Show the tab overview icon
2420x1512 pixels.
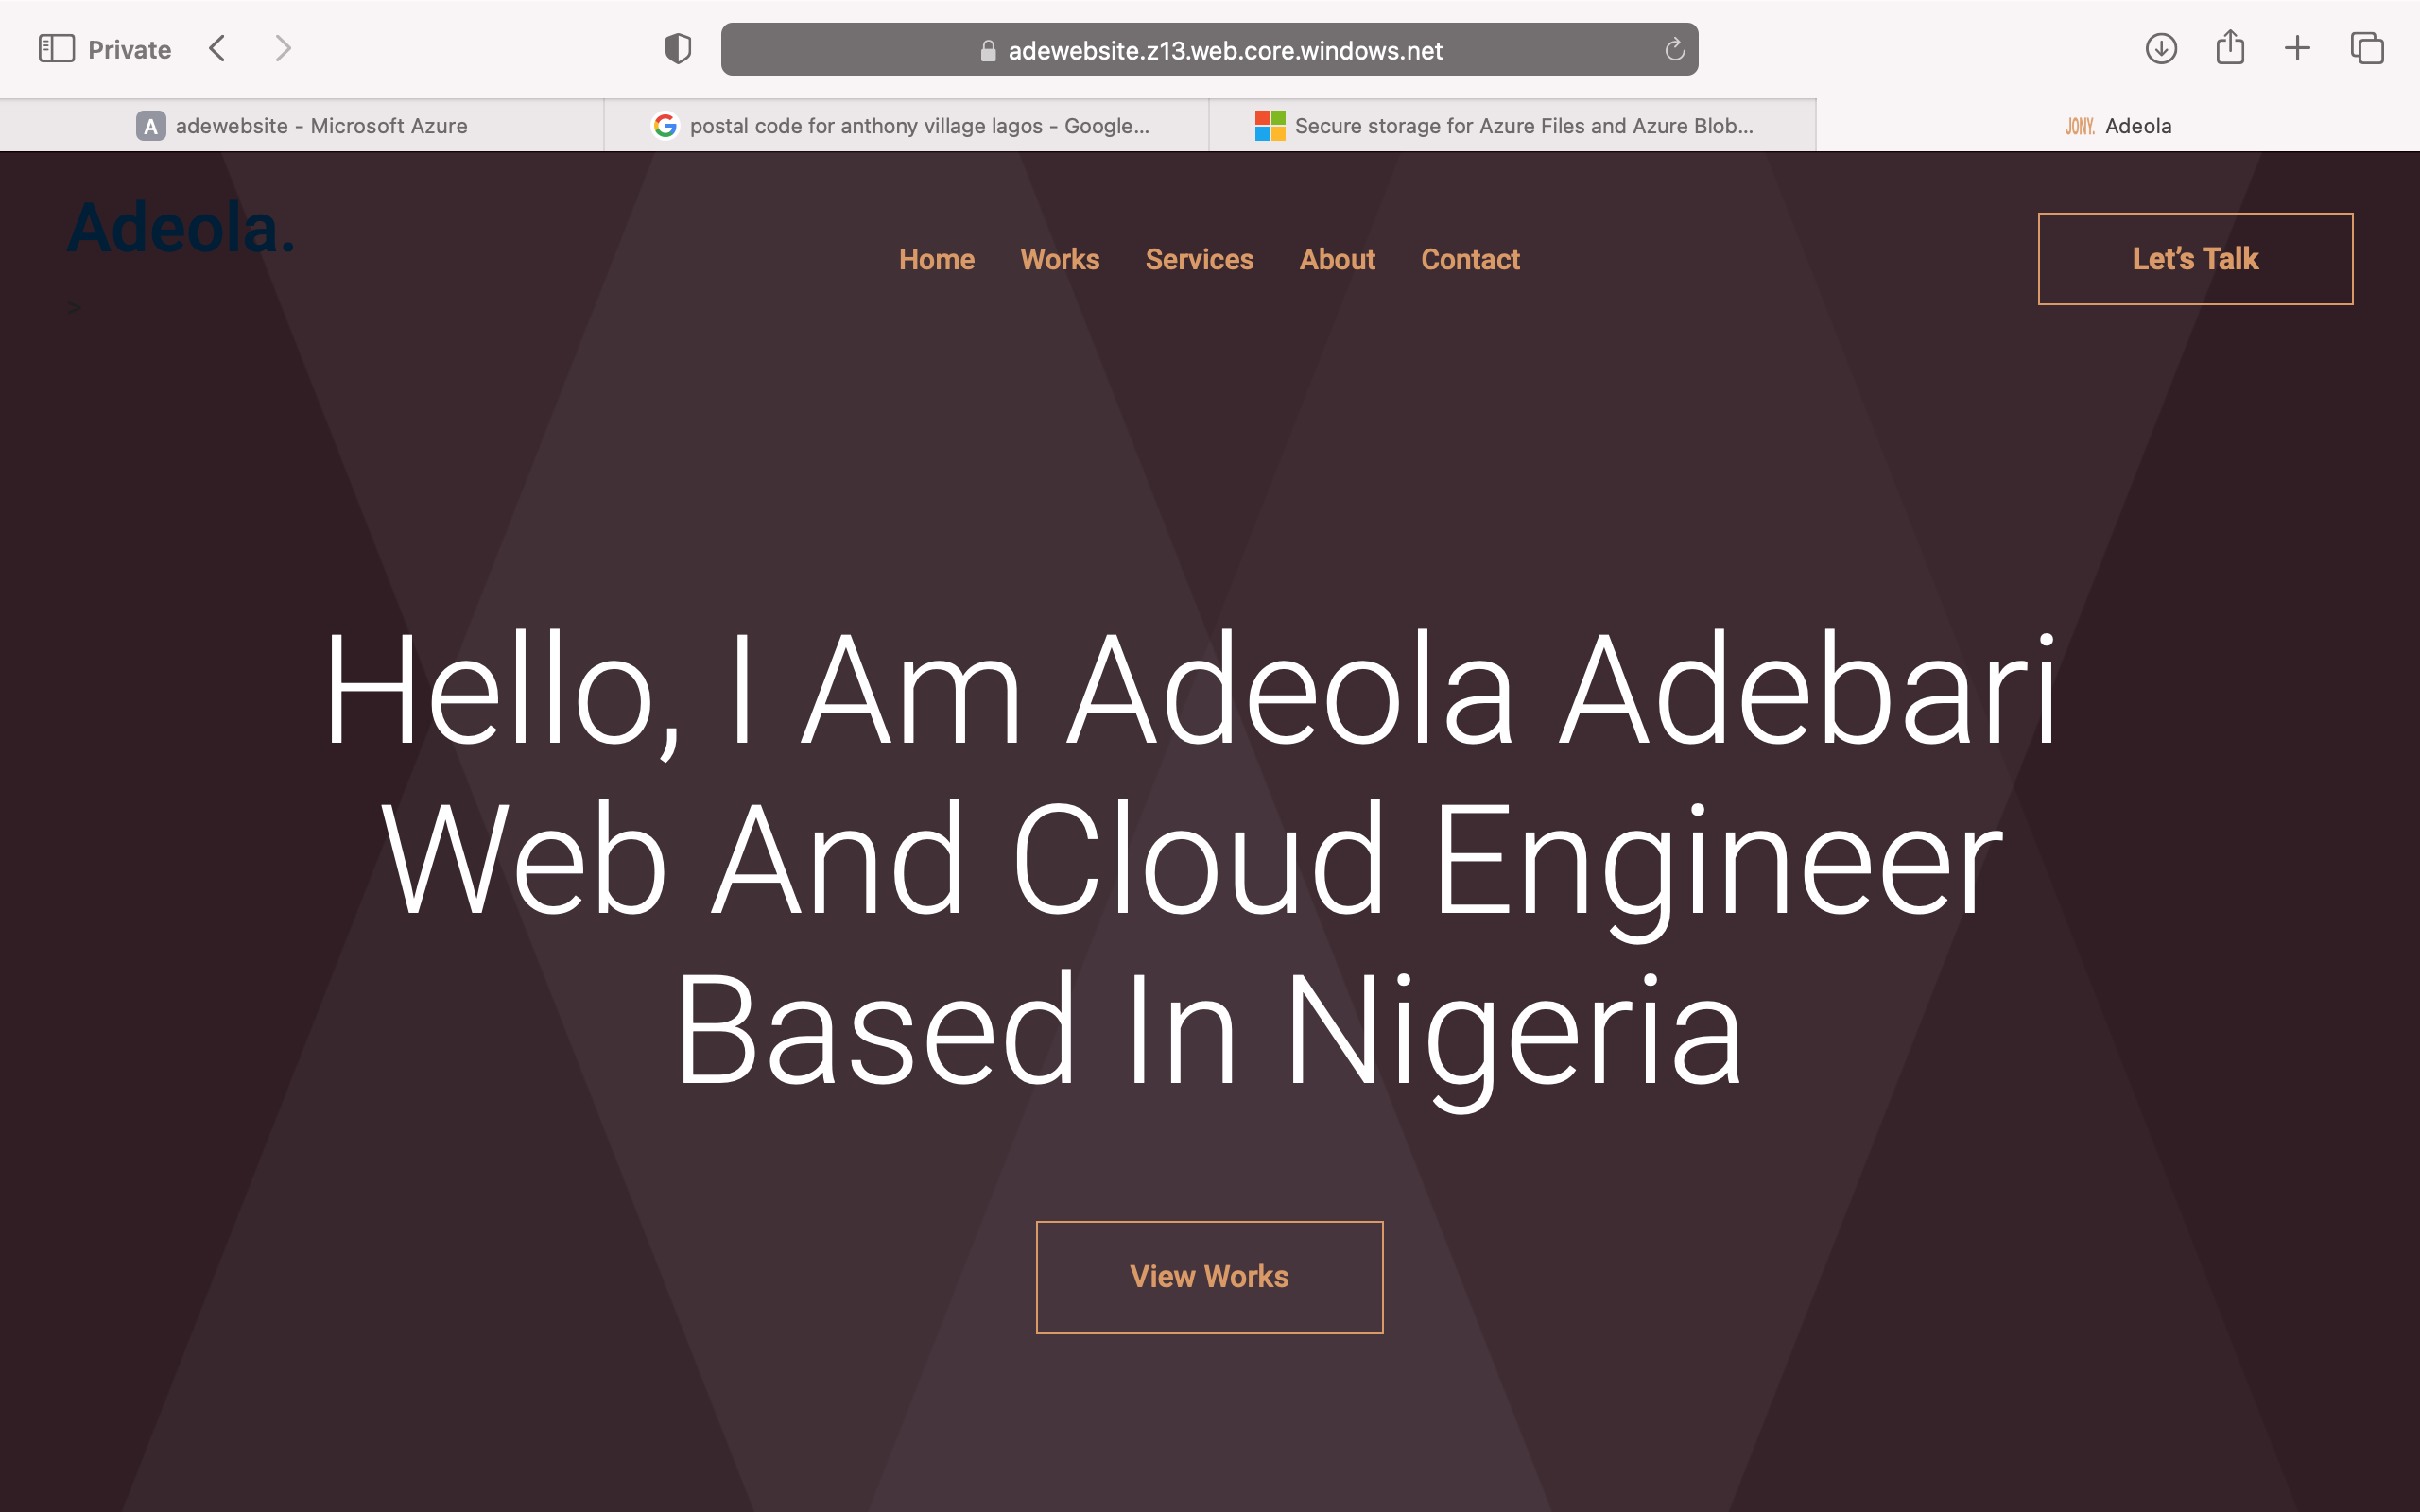(2366, 49)
